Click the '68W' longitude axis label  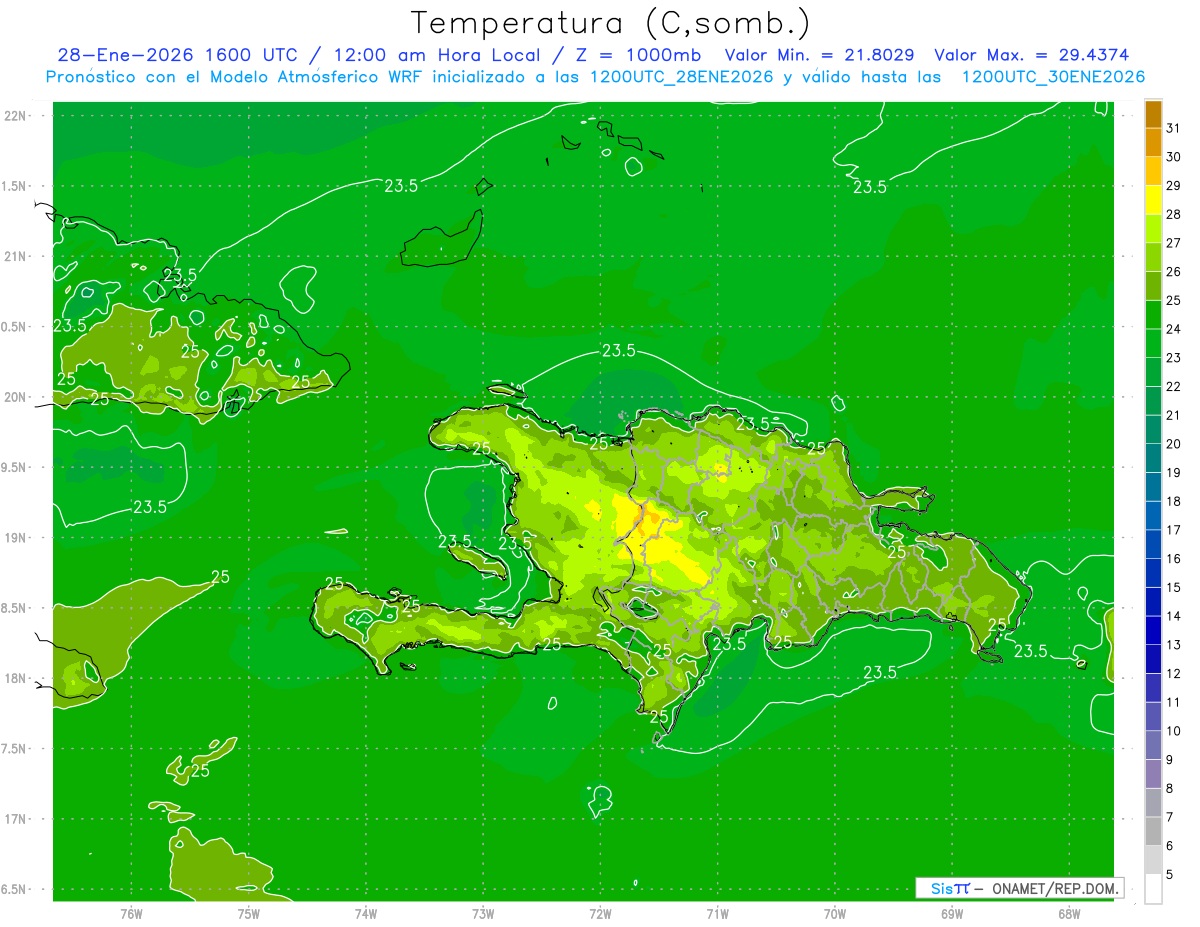tap(1069, 913)
